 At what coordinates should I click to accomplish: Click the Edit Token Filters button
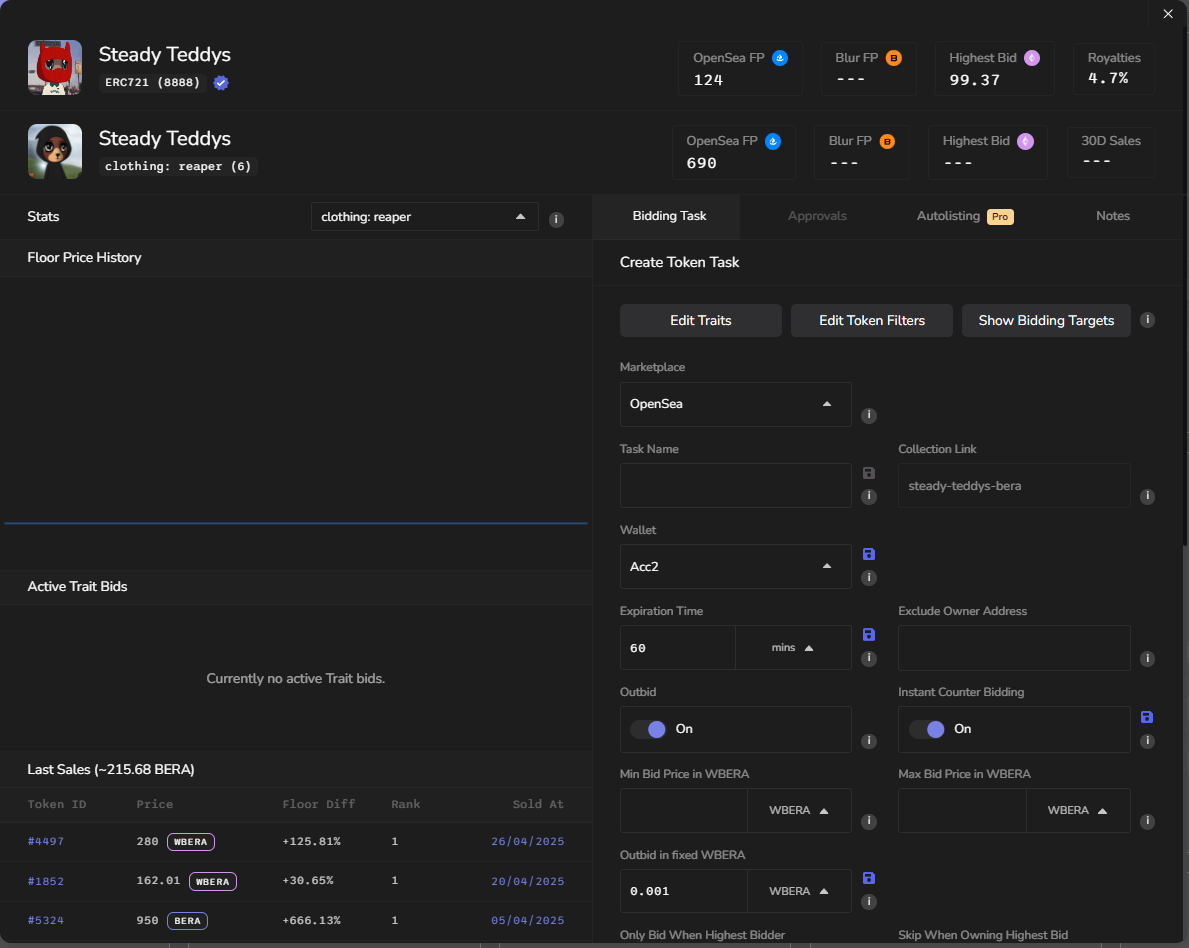click(871, 321)
